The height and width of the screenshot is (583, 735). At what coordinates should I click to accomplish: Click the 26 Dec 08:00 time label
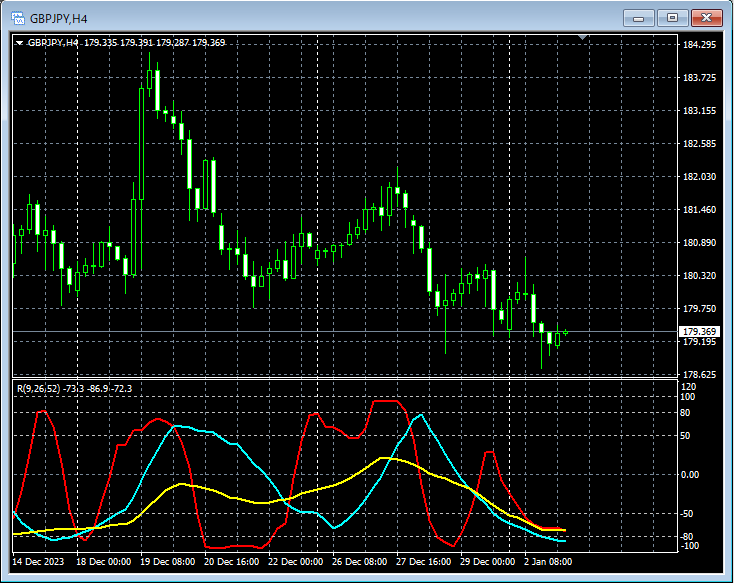pos(360,561)
